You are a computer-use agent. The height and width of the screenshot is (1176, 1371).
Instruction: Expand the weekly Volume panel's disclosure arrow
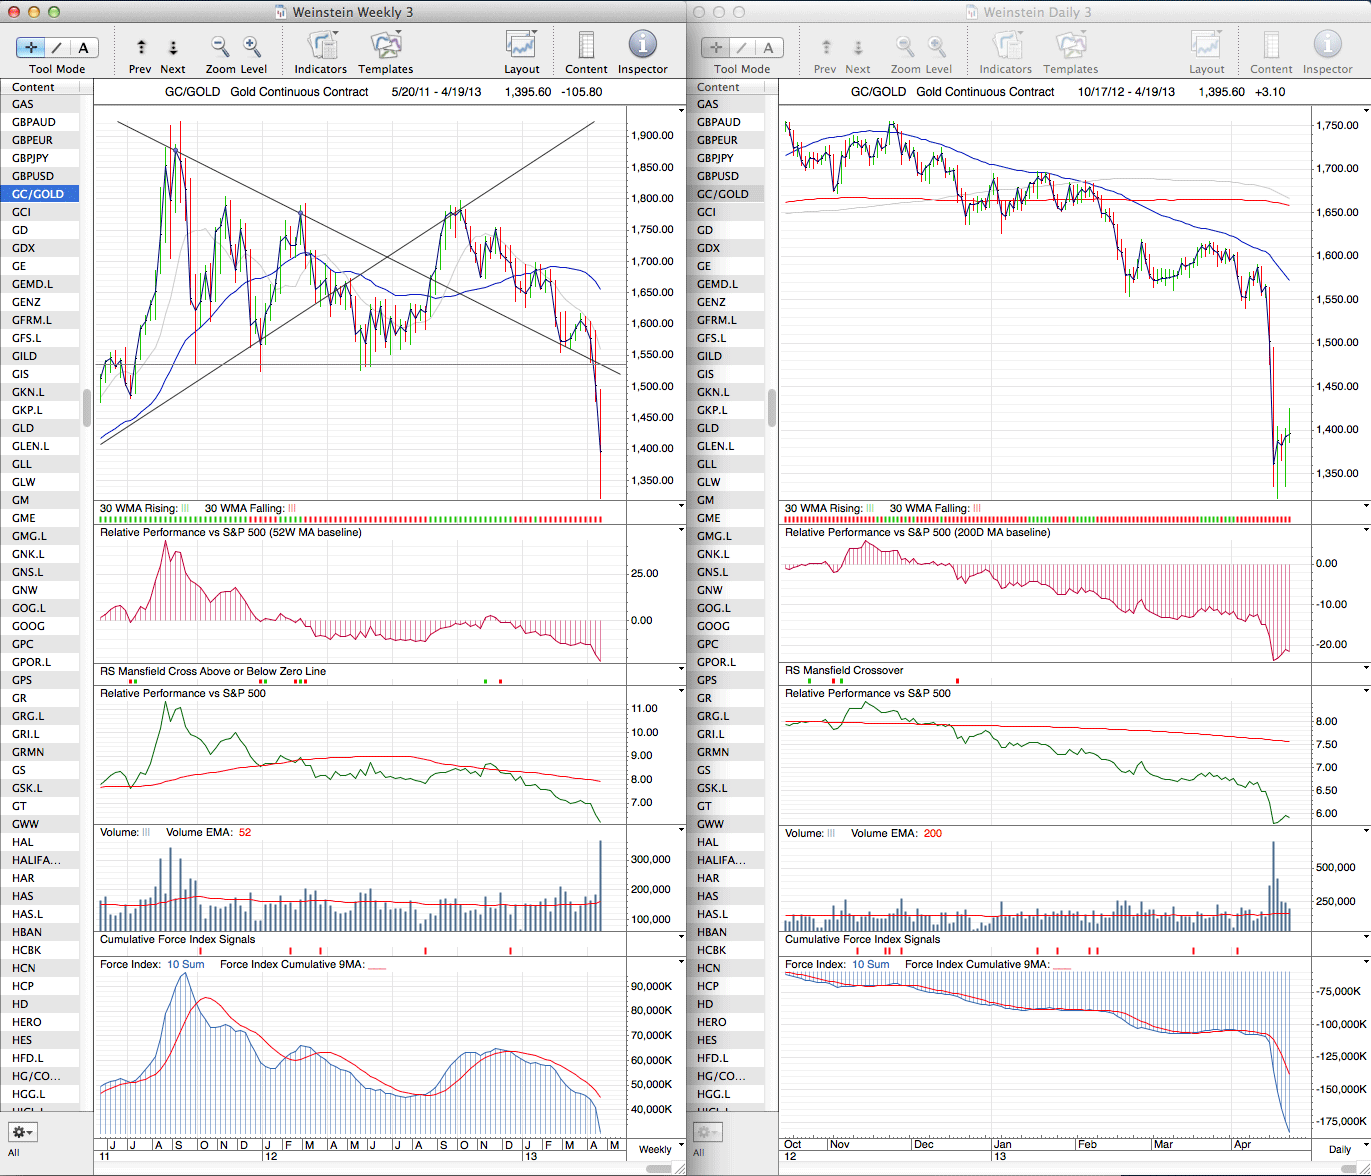[681, 831]
